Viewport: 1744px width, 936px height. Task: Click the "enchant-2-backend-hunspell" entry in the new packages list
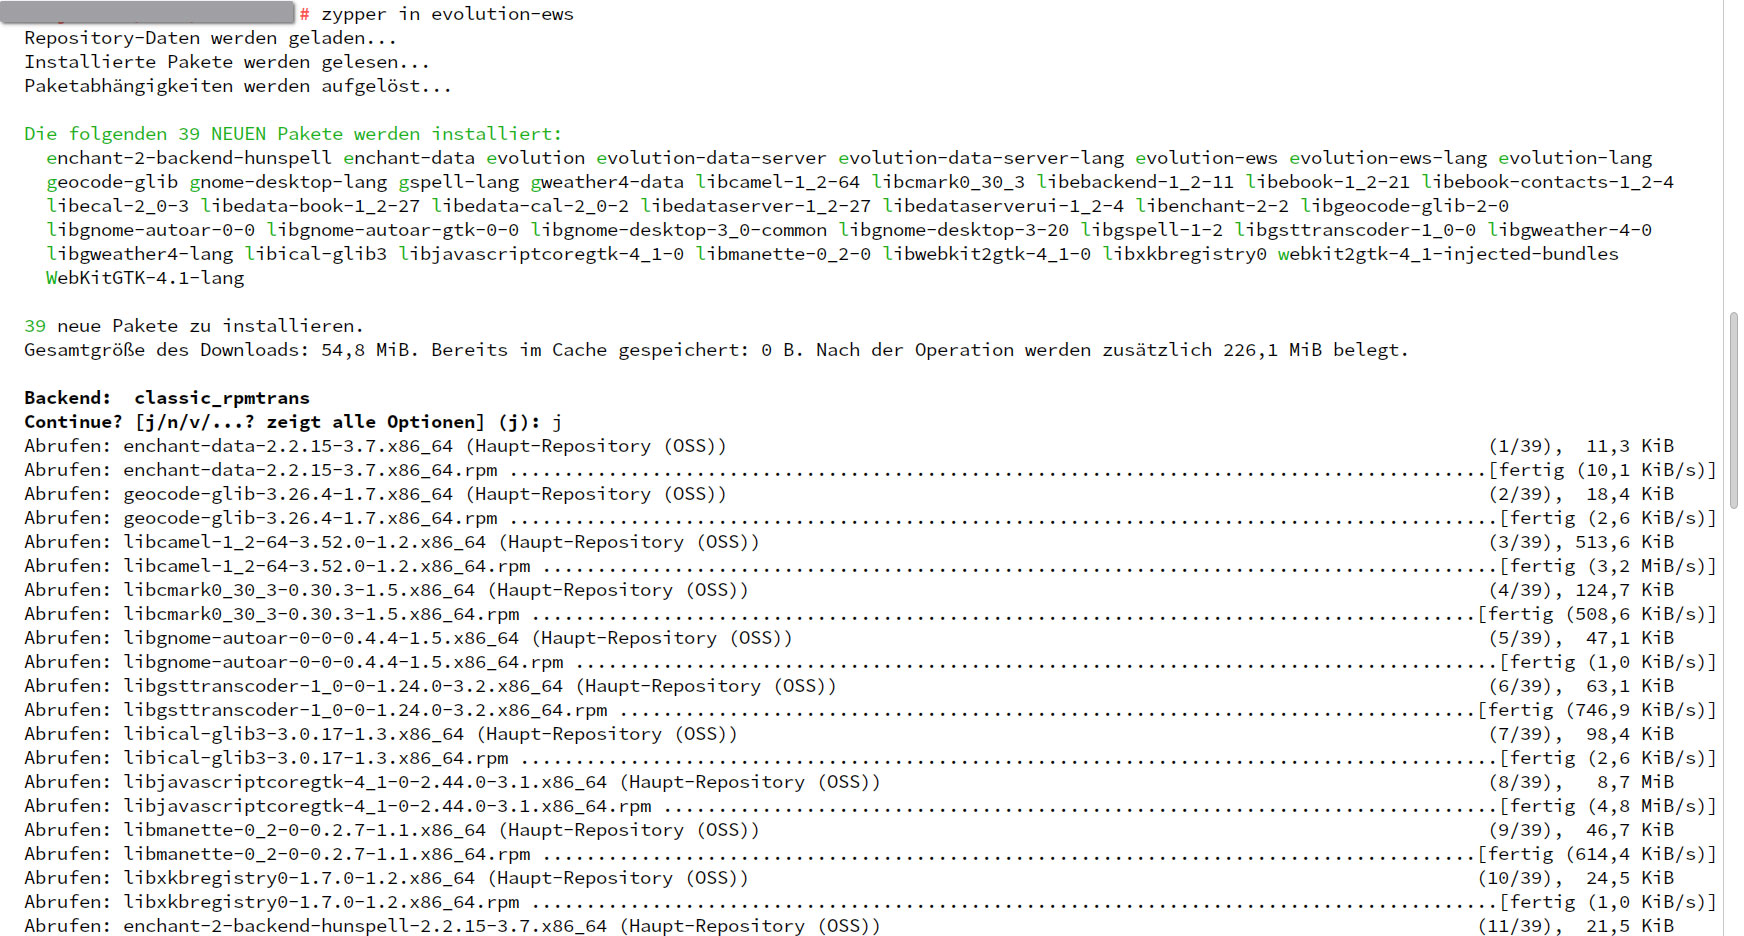click(188, 158)
